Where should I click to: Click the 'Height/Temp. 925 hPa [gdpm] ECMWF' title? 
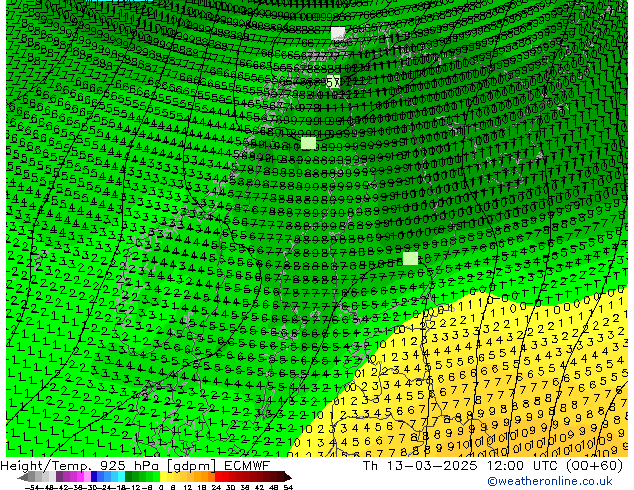[x=135, y=465]
